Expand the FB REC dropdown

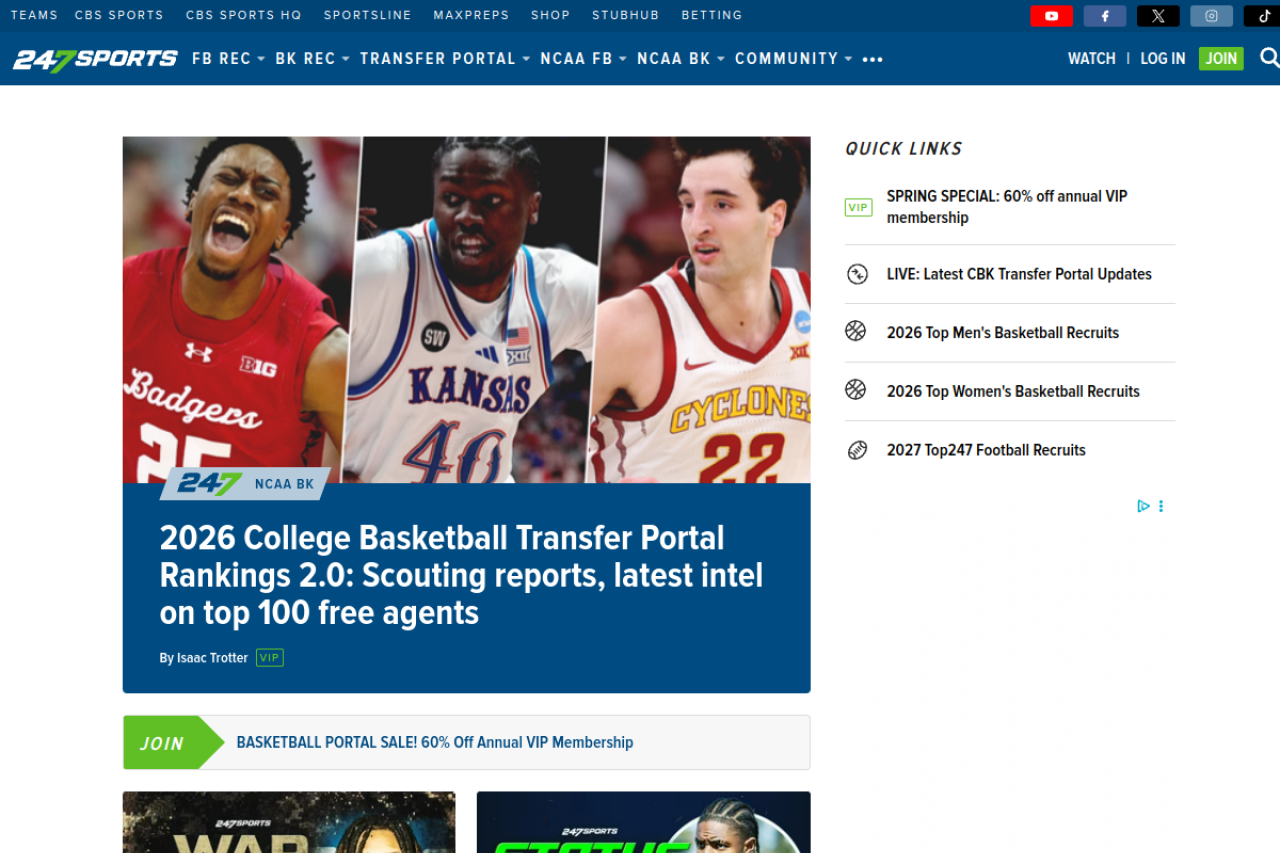point(228,59)
